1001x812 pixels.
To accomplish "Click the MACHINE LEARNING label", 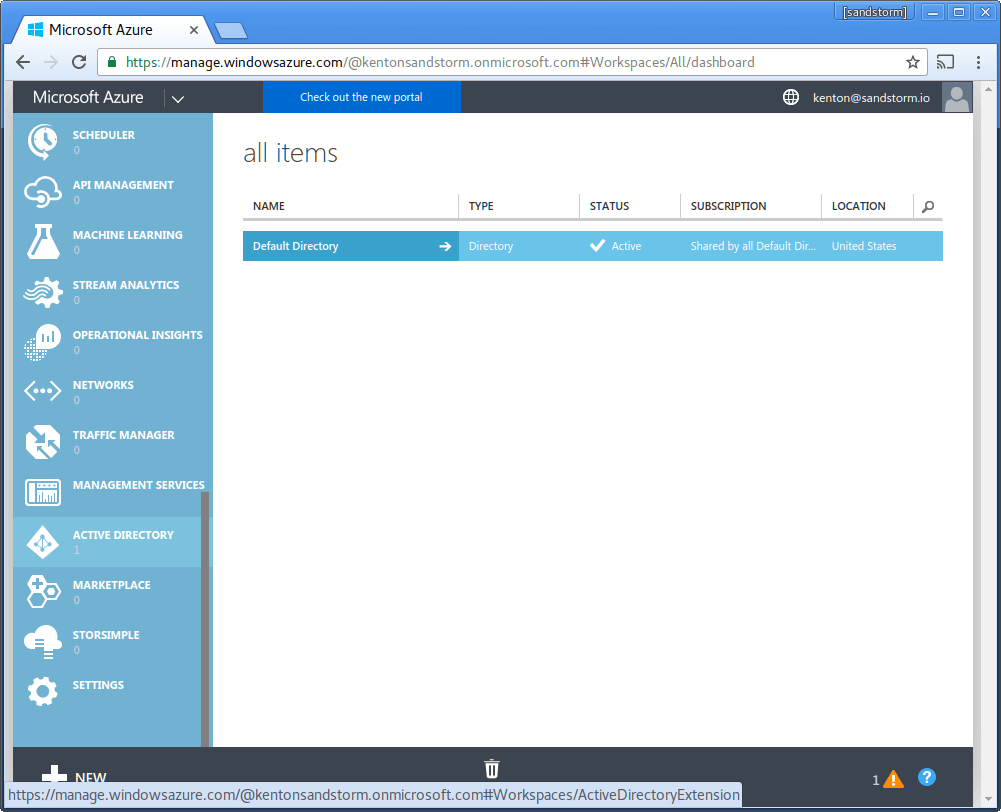I will point(128,235).
